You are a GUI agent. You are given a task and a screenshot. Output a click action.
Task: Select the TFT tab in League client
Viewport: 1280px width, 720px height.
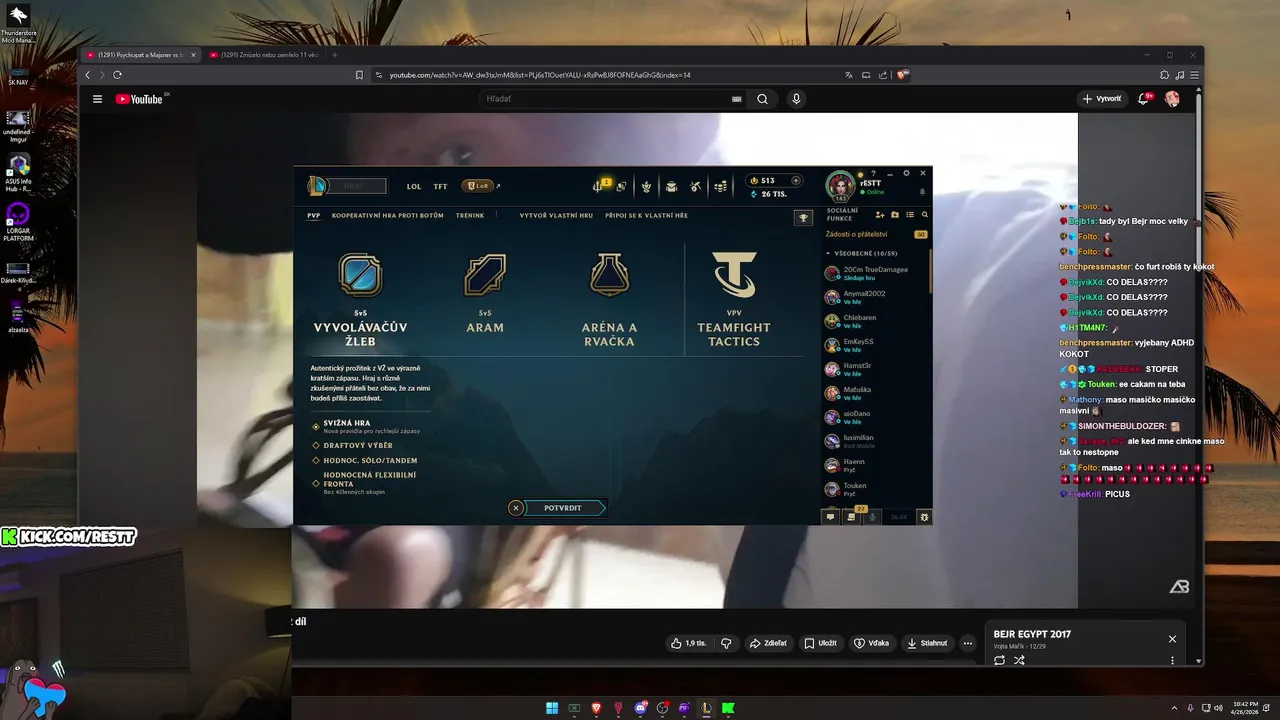[440, 186]
